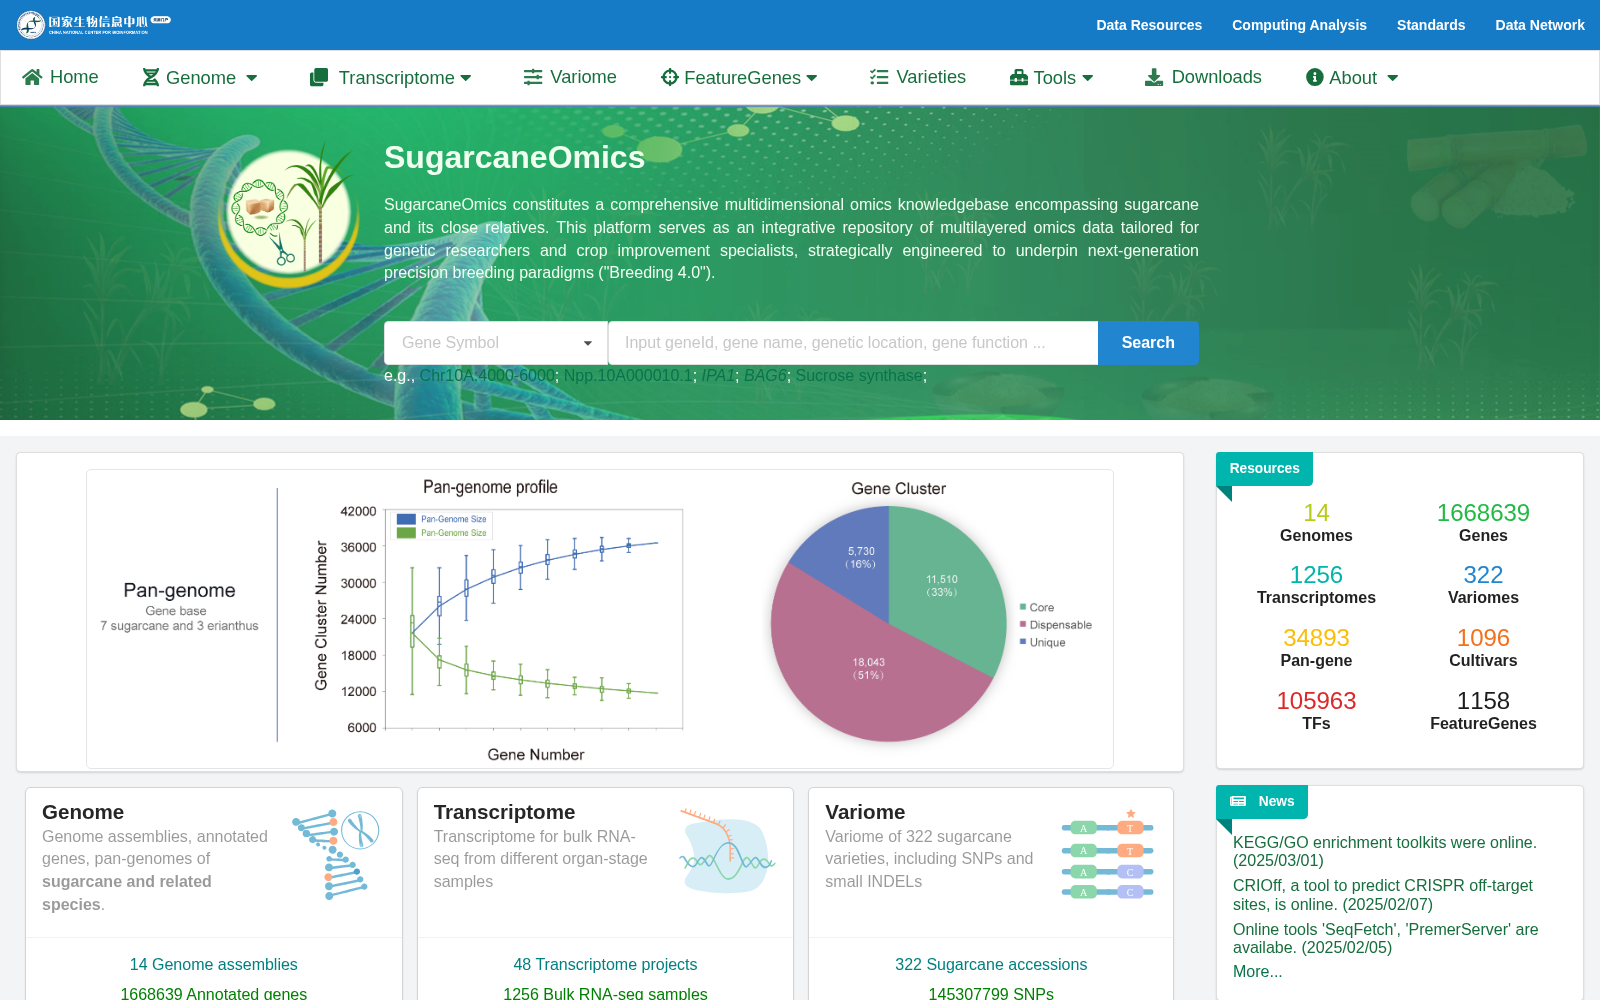This screenshot has width=1600, height=1000.
Task: Expand the About menu caret
Action: (1393, 78)
